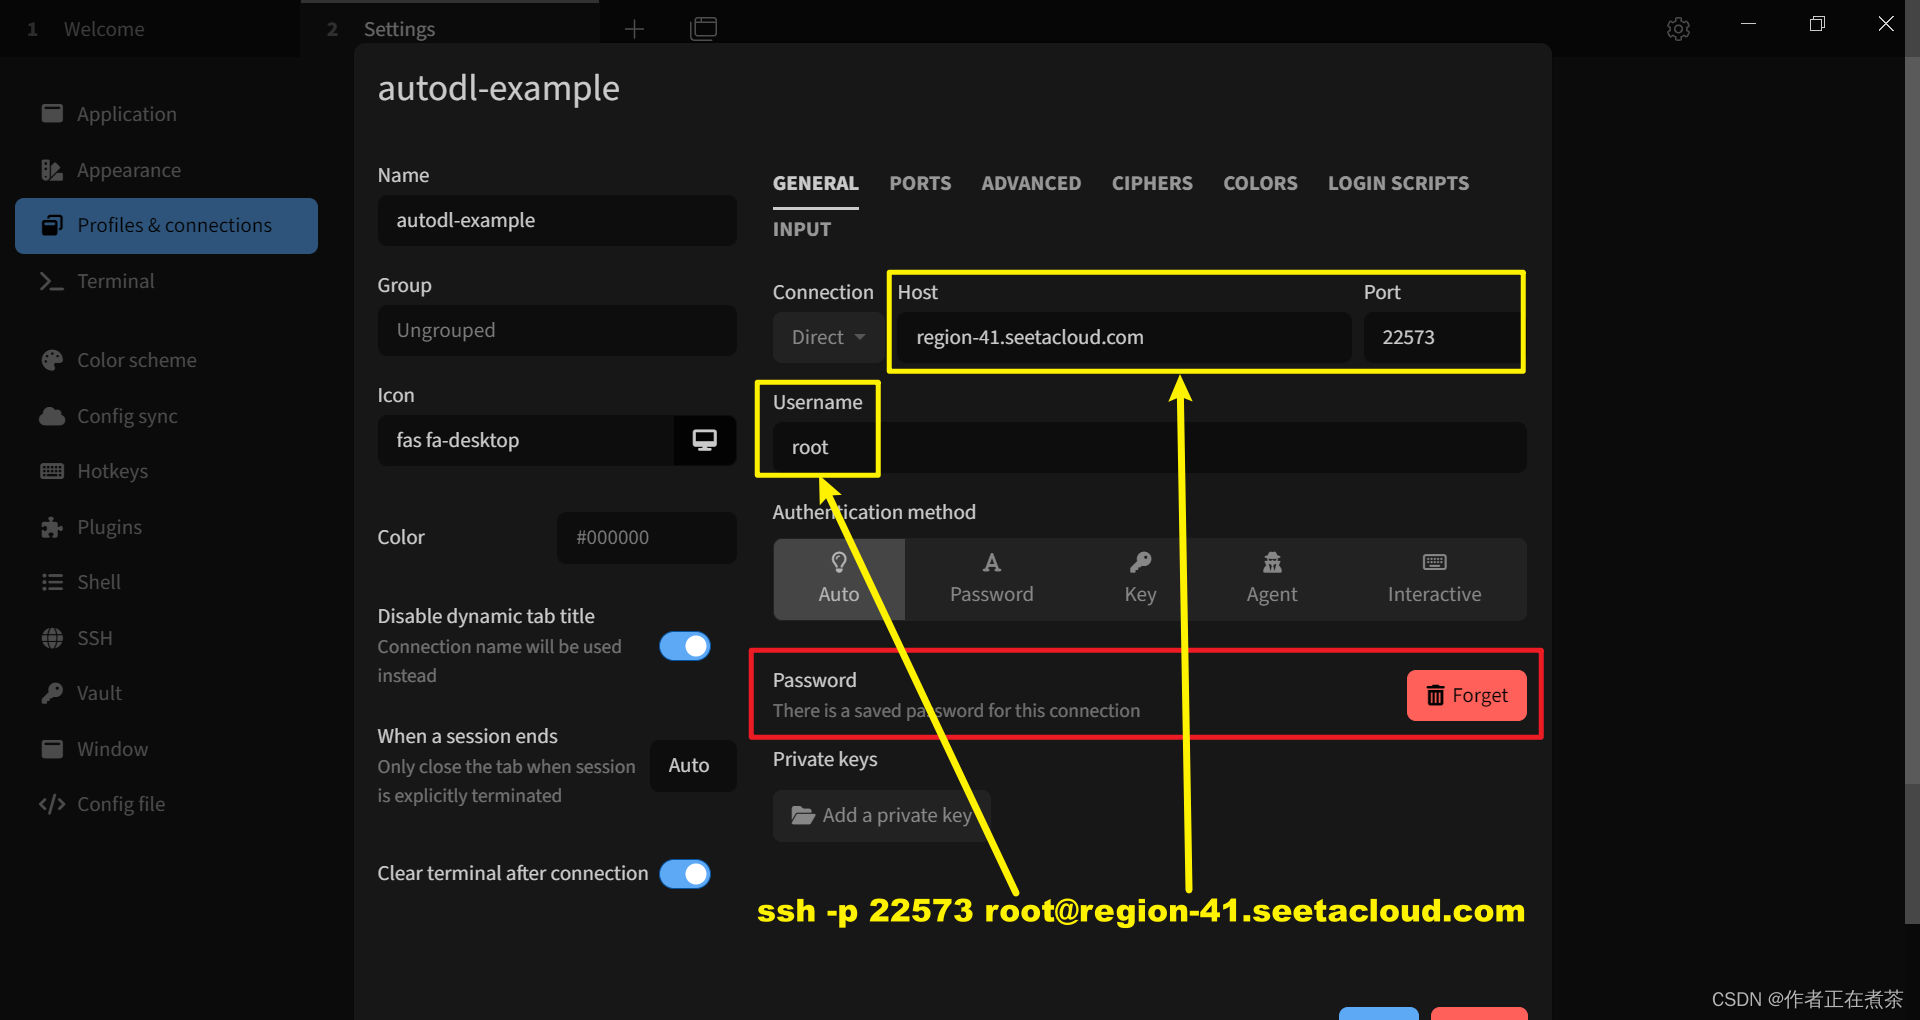1920x1020 pixels.
Task: Select the GENERAL profile tab
Action: [x=815, y=183]
